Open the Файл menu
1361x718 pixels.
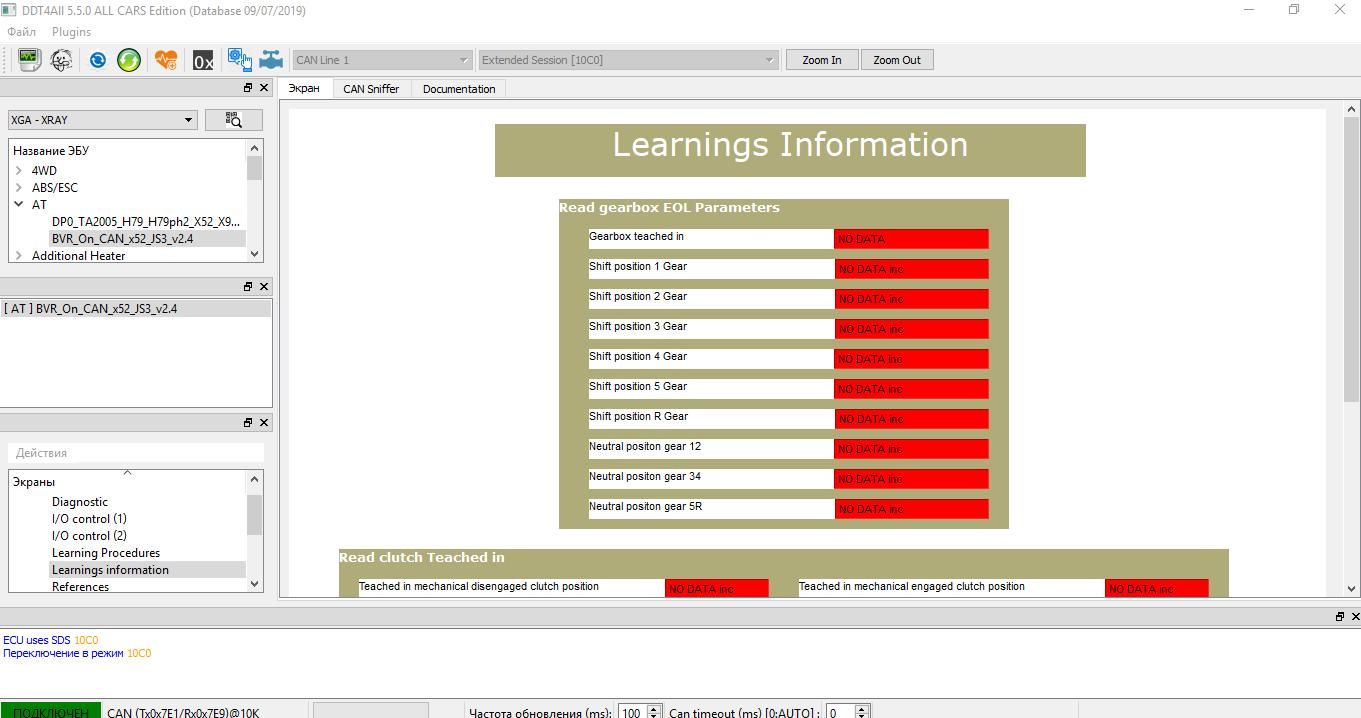tap(22, 32)
